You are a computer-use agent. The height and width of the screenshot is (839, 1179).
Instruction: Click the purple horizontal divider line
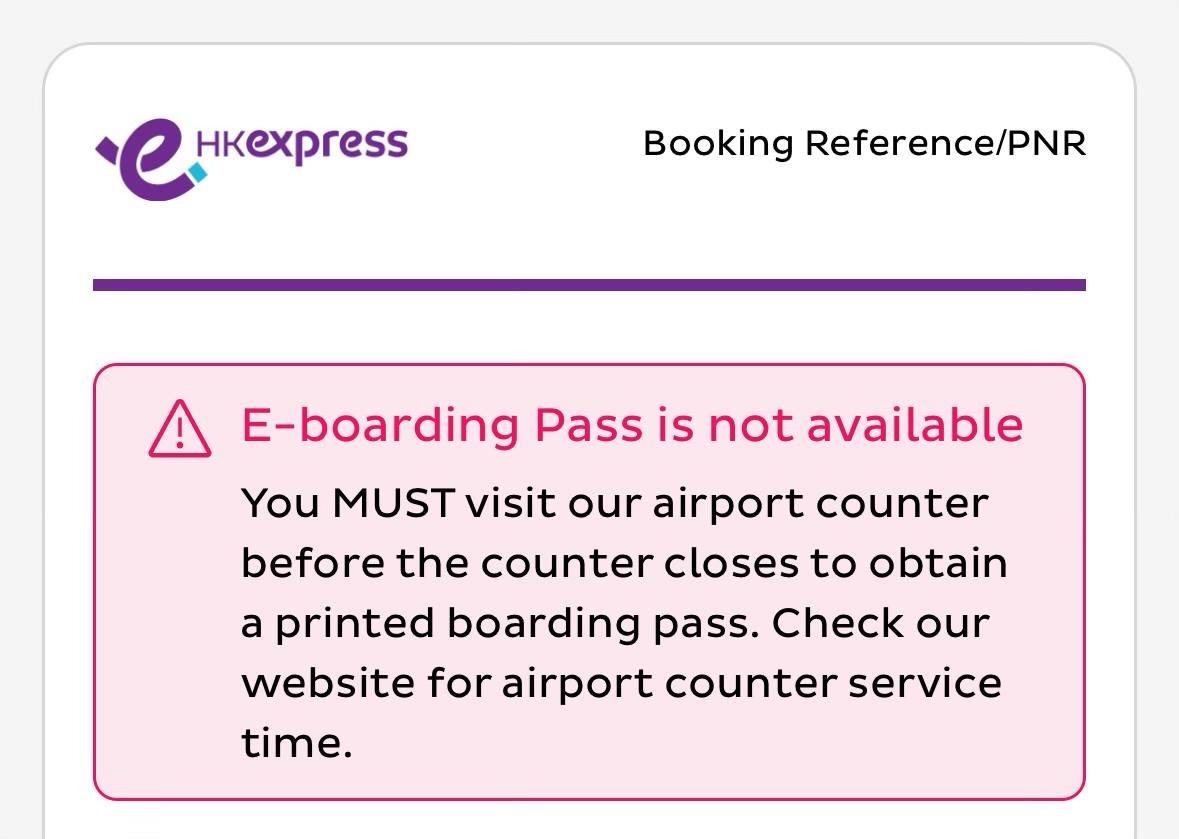click(589, 285)
